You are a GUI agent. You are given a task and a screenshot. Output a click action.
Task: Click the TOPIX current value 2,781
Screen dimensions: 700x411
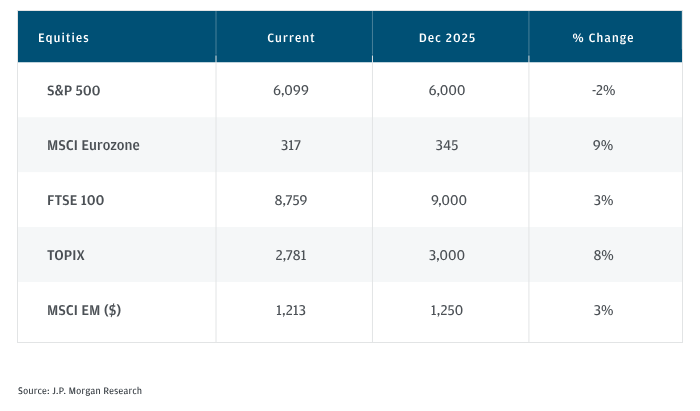291,255
